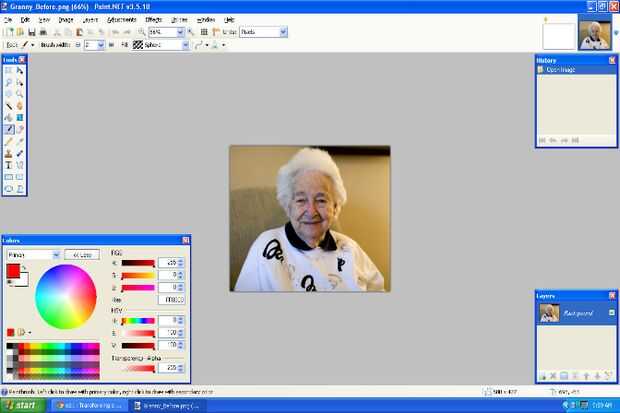Viewport: 620px width, 413px height.
Task: Open the tool chooser dropdown arrow
Action: point(32,45)
